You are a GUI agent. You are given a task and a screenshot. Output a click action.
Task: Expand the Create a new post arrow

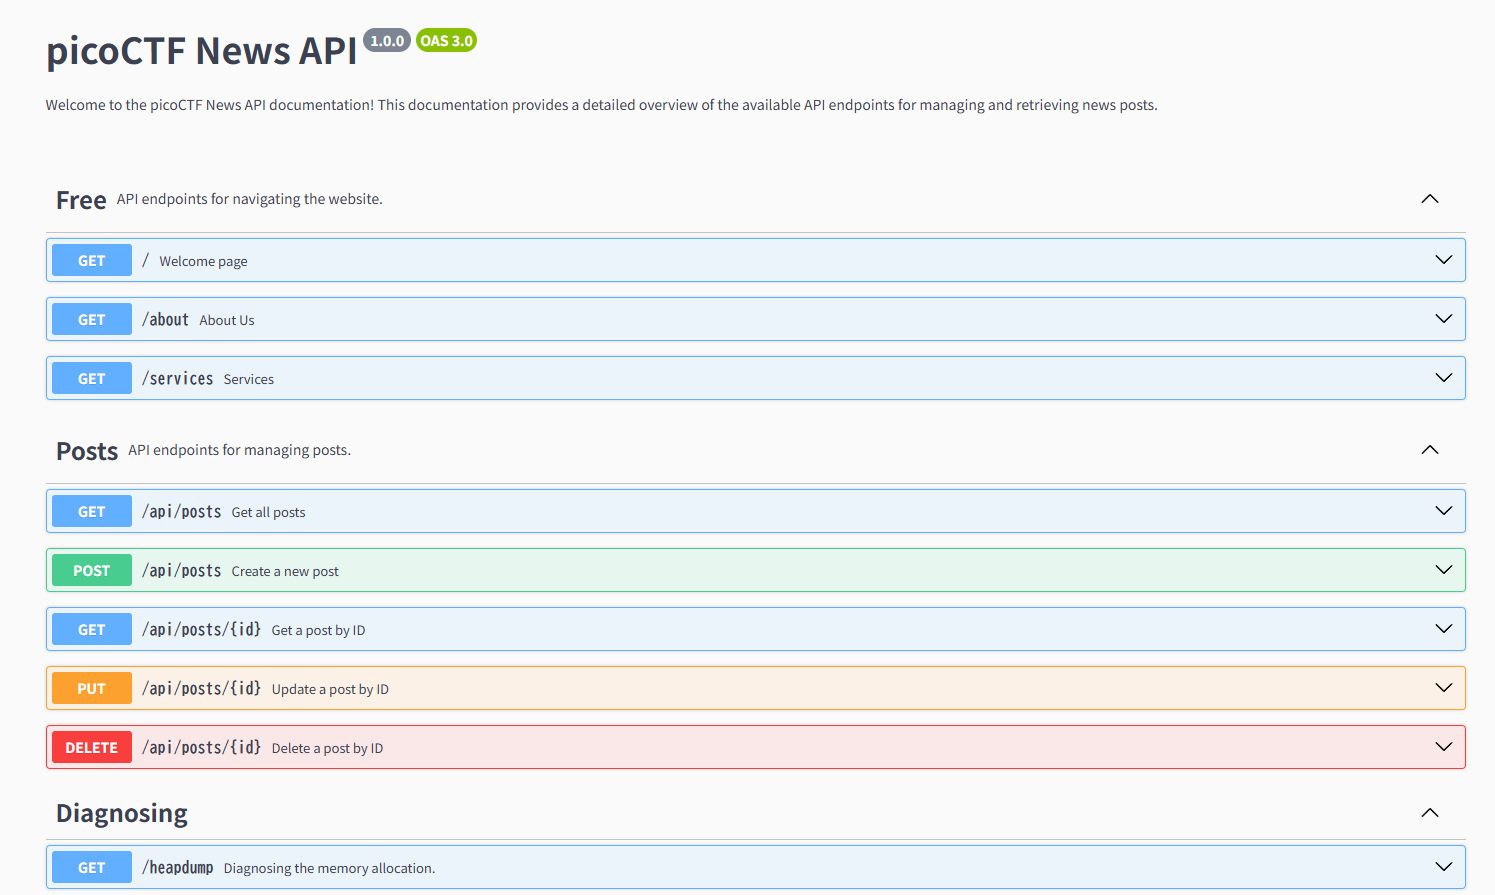coord(1443,570)
